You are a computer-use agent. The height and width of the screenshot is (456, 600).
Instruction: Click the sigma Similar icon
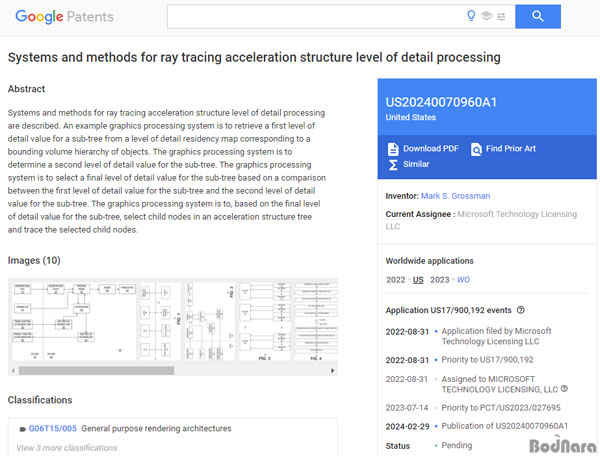[x=393, y=164]
